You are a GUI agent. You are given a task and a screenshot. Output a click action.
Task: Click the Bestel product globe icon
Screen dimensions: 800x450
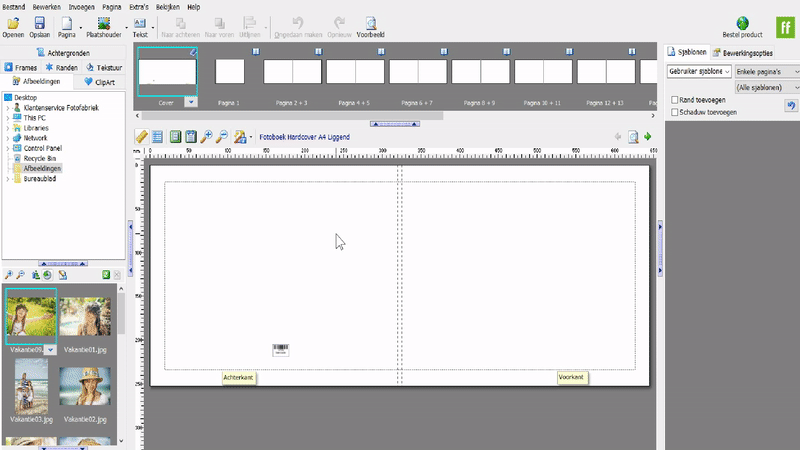(744, 23)
